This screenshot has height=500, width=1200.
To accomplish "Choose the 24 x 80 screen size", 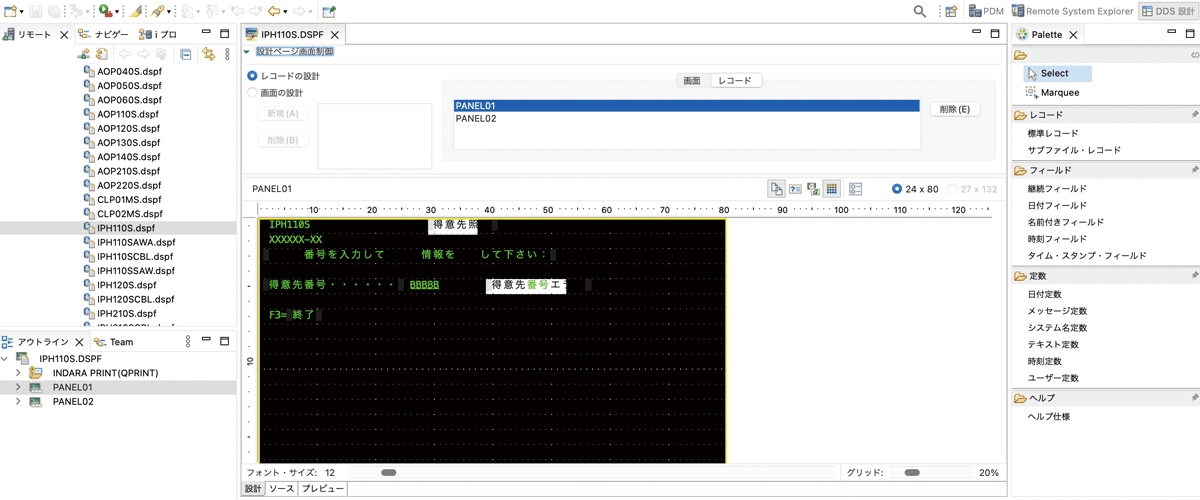I will tap(897, 188).
